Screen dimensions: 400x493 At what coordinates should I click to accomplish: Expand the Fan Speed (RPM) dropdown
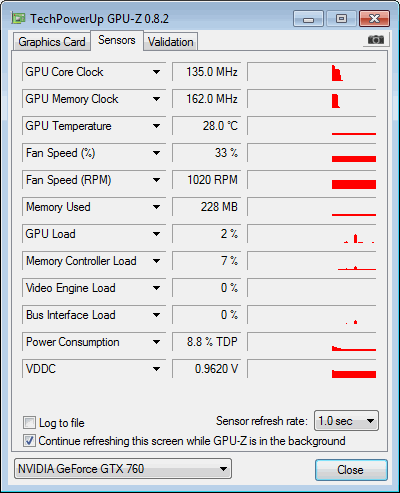[156, 180]
